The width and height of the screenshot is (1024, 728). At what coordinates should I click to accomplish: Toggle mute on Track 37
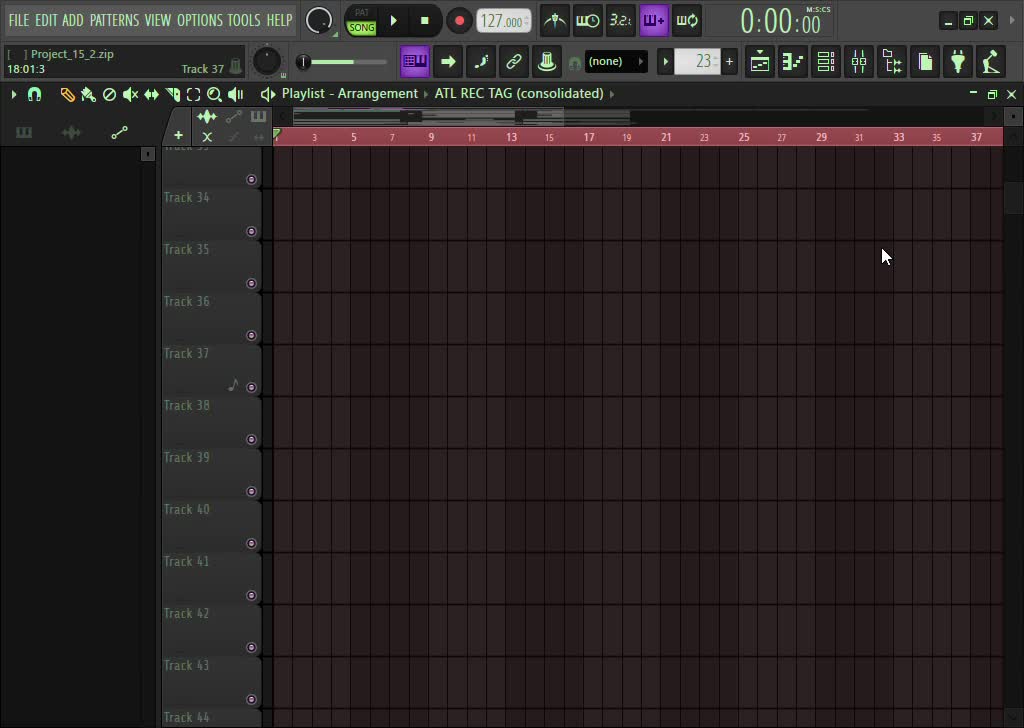tap(251, 387)
